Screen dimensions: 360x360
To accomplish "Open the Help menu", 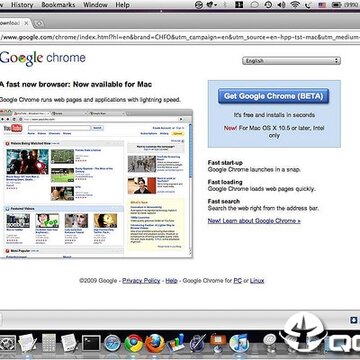I will click(122, 5).
